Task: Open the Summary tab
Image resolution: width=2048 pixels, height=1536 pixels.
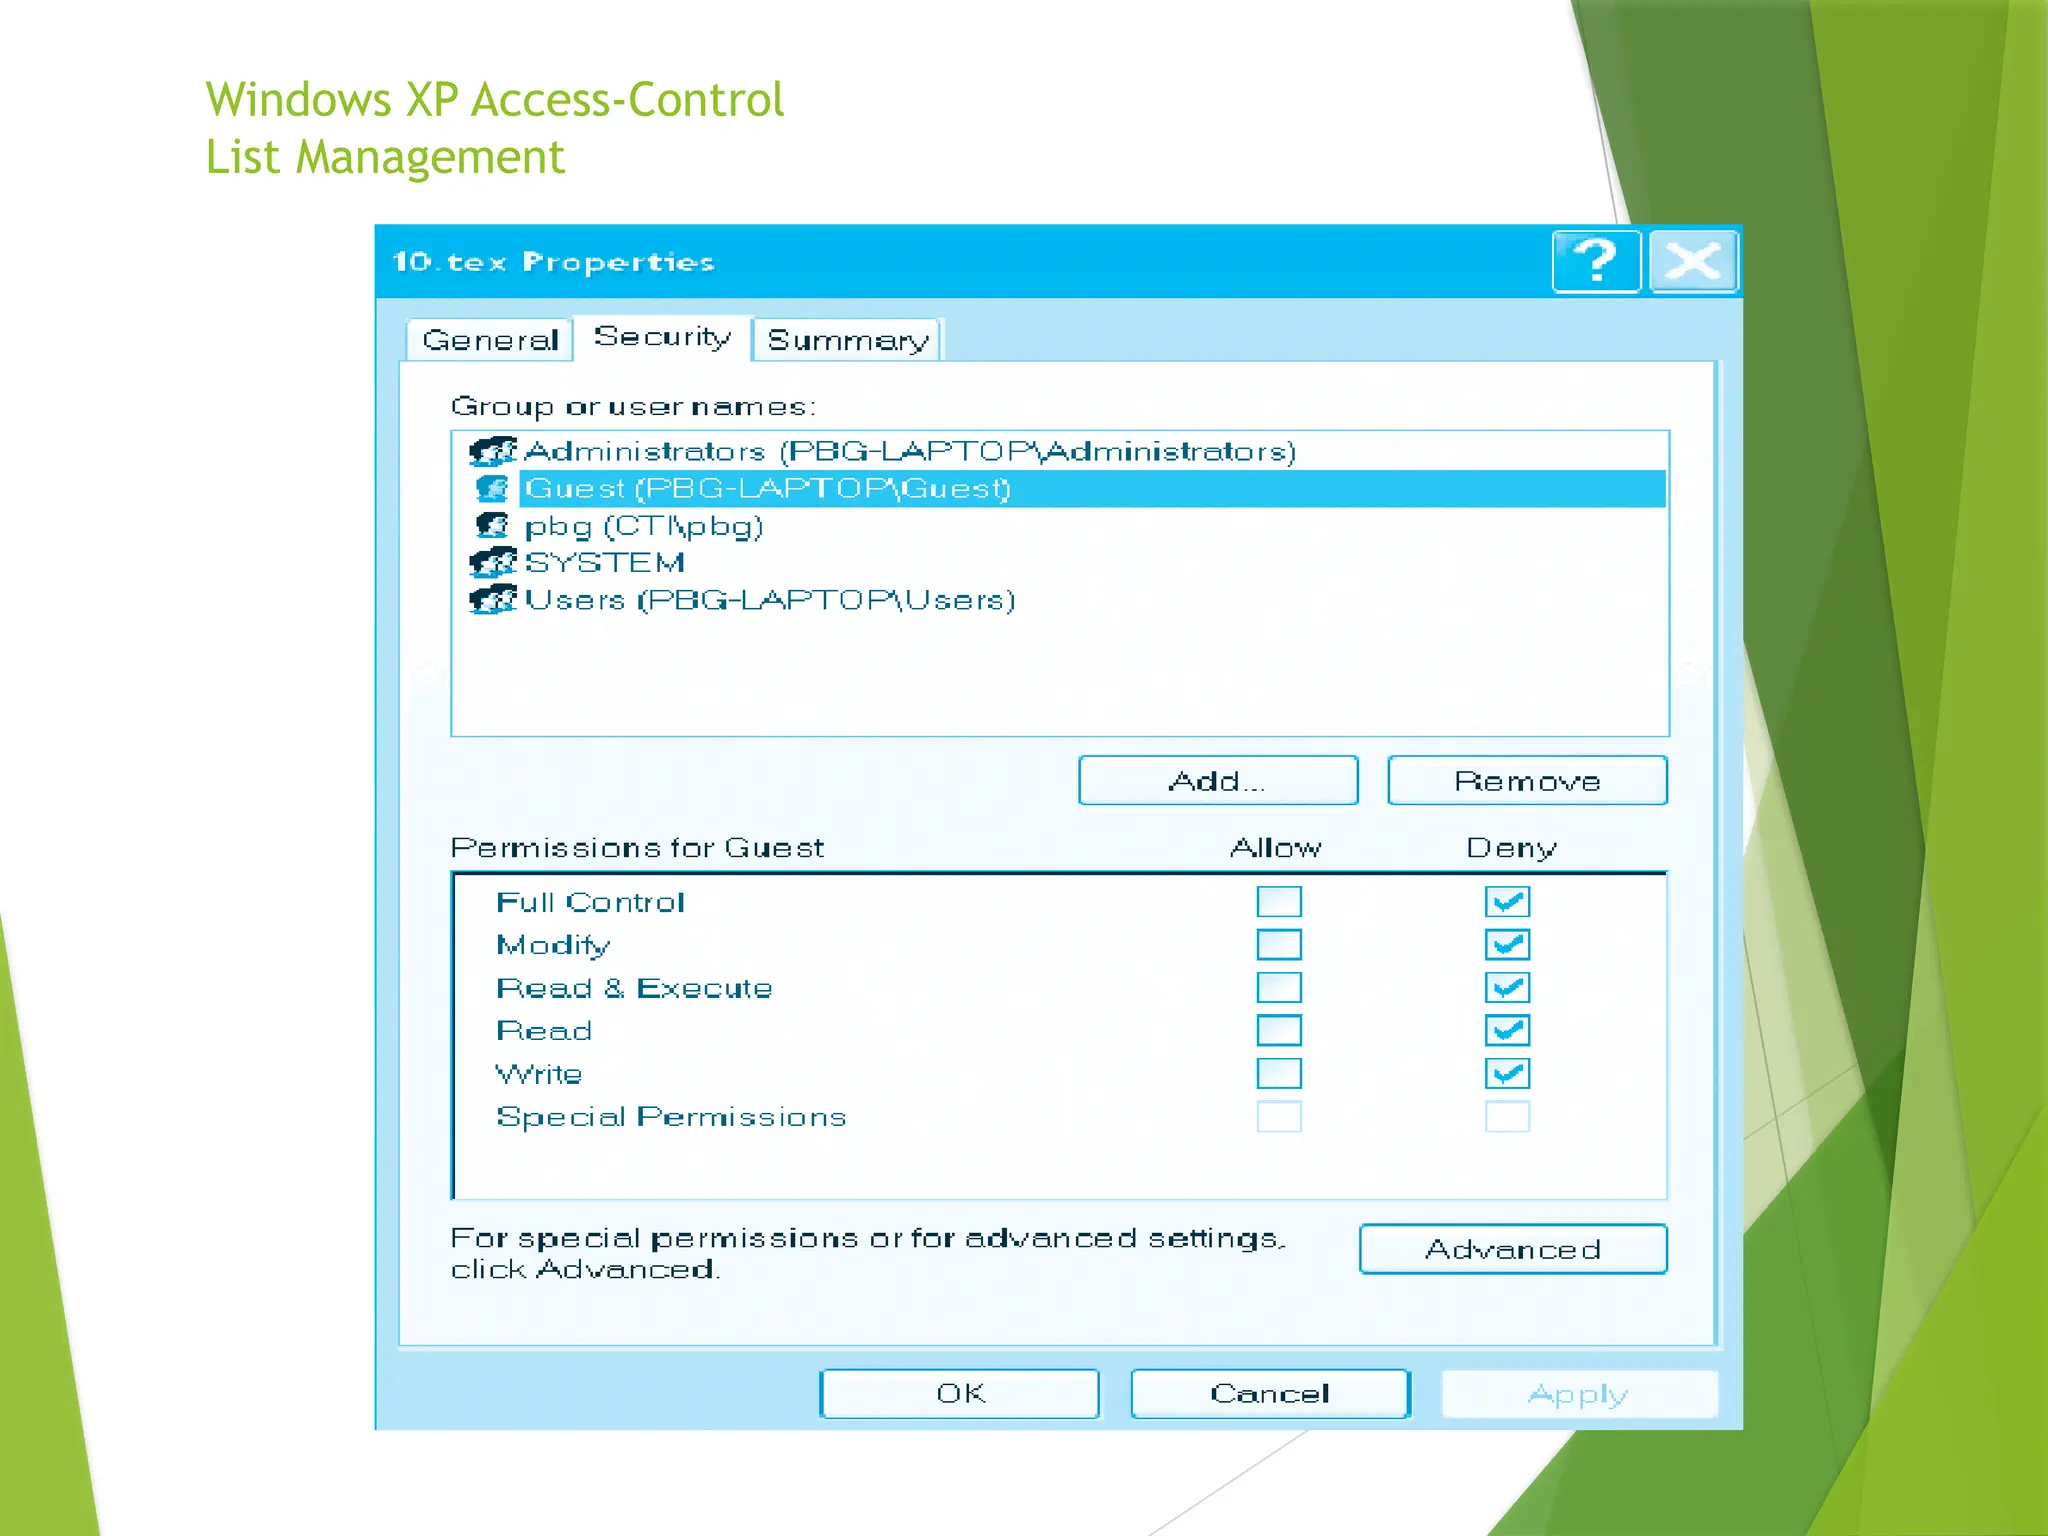Action: (x=847, y=340)
